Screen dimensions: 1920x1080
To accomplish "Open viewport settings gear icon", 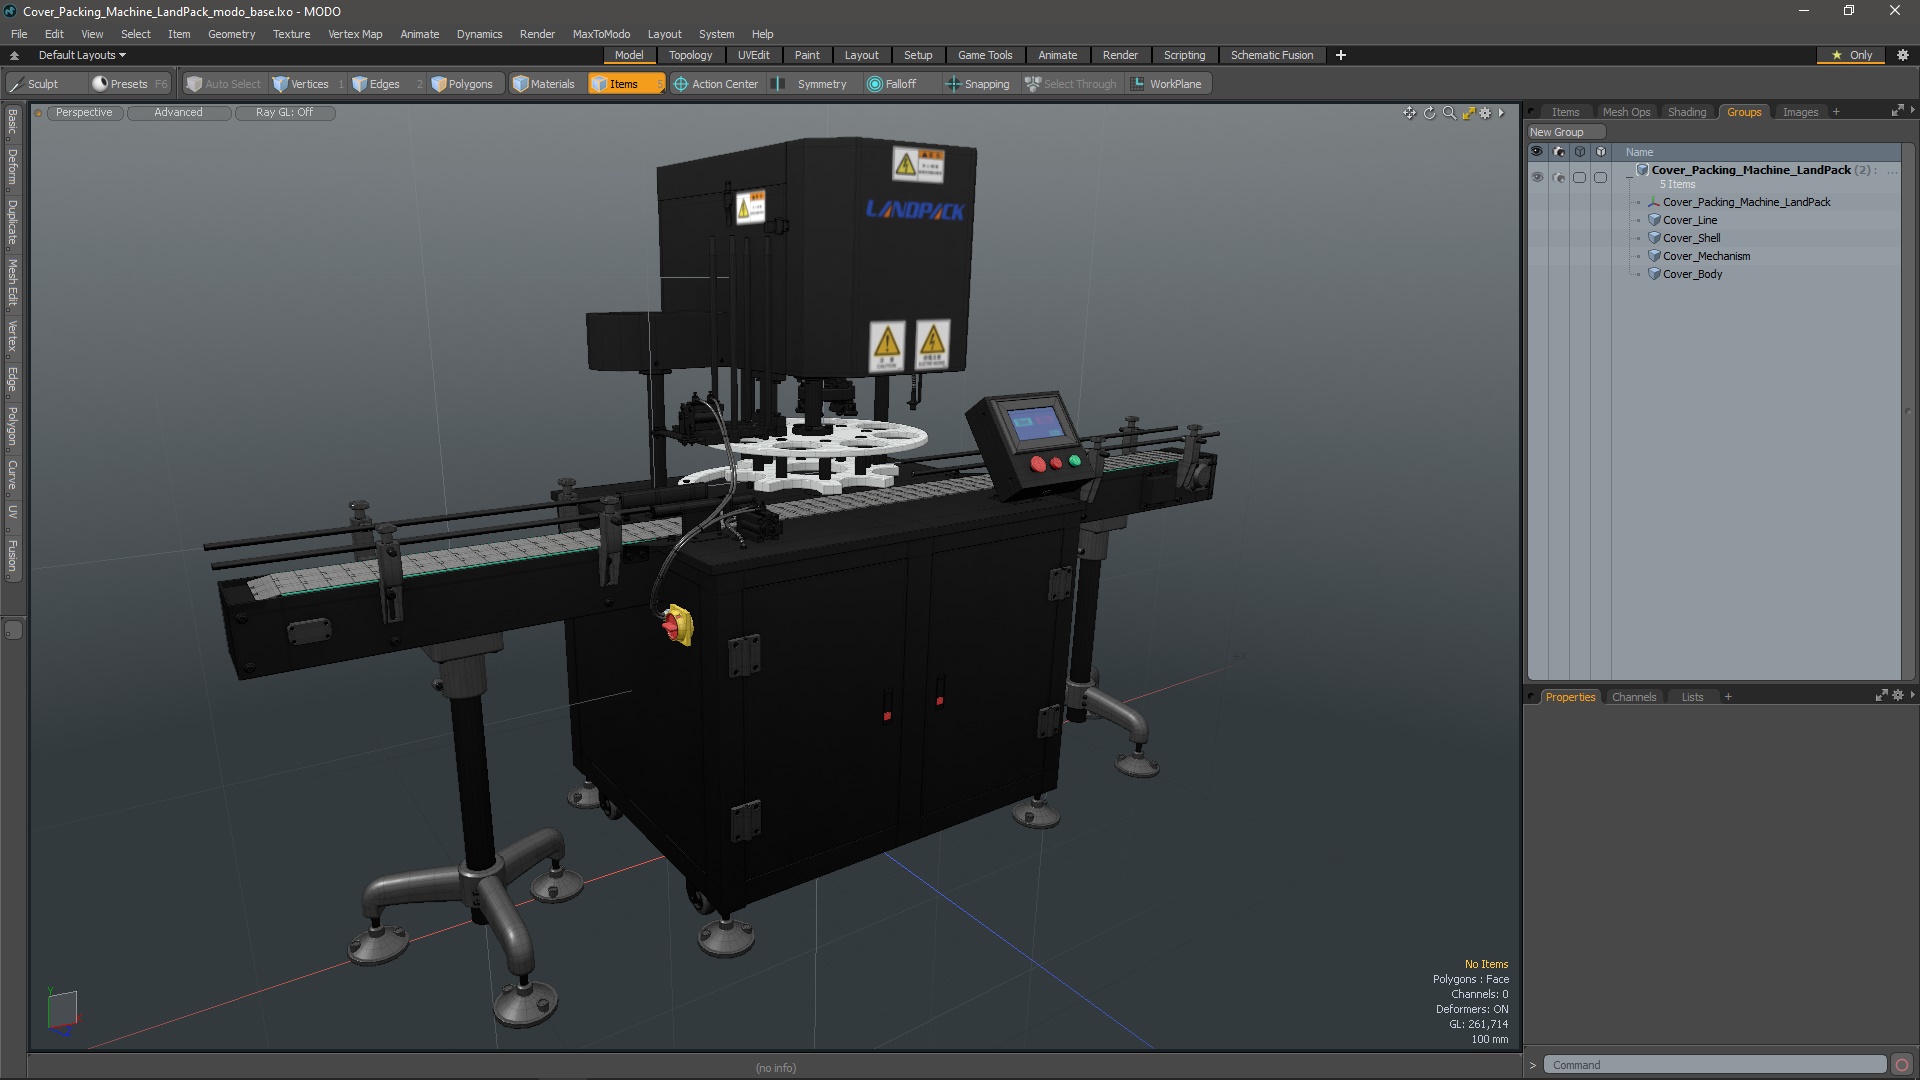I will (1485, 113).
